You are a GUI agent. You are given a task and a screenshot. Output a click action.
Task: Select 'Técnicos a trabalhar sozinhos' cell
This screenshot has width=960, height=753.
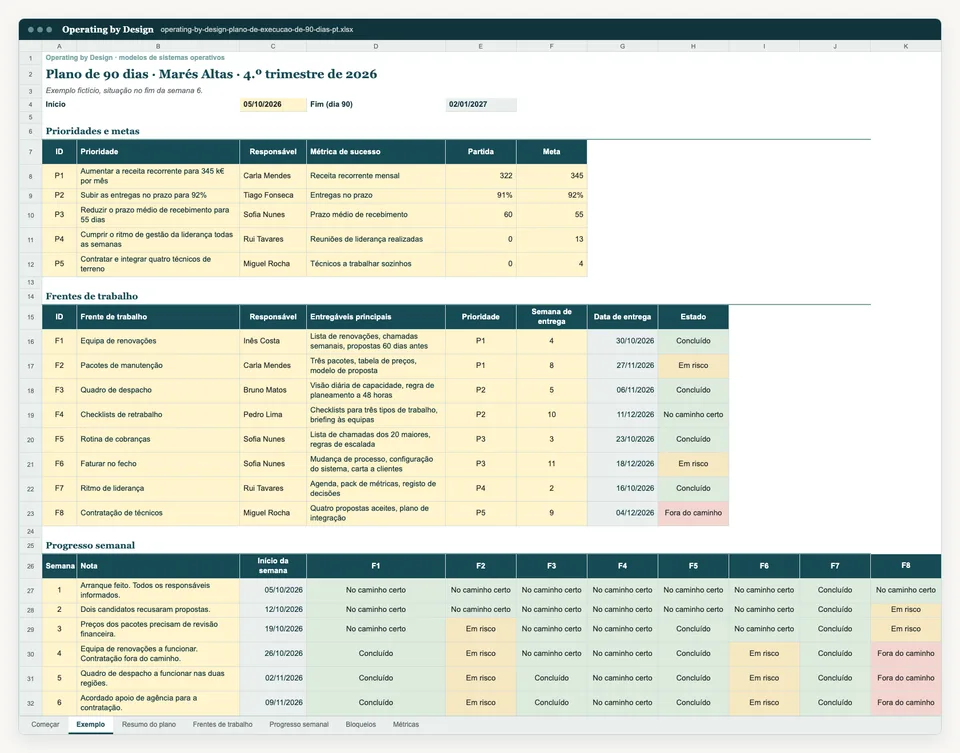(375, 264)
